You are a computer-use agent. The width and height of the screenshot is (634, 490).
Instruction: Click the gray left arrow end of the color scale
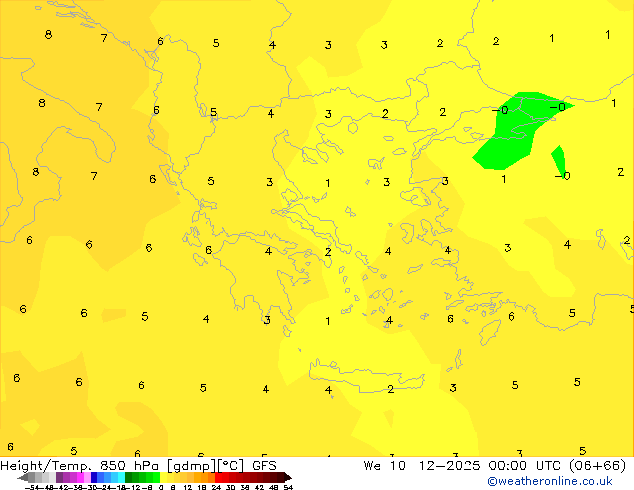[23, 478]
